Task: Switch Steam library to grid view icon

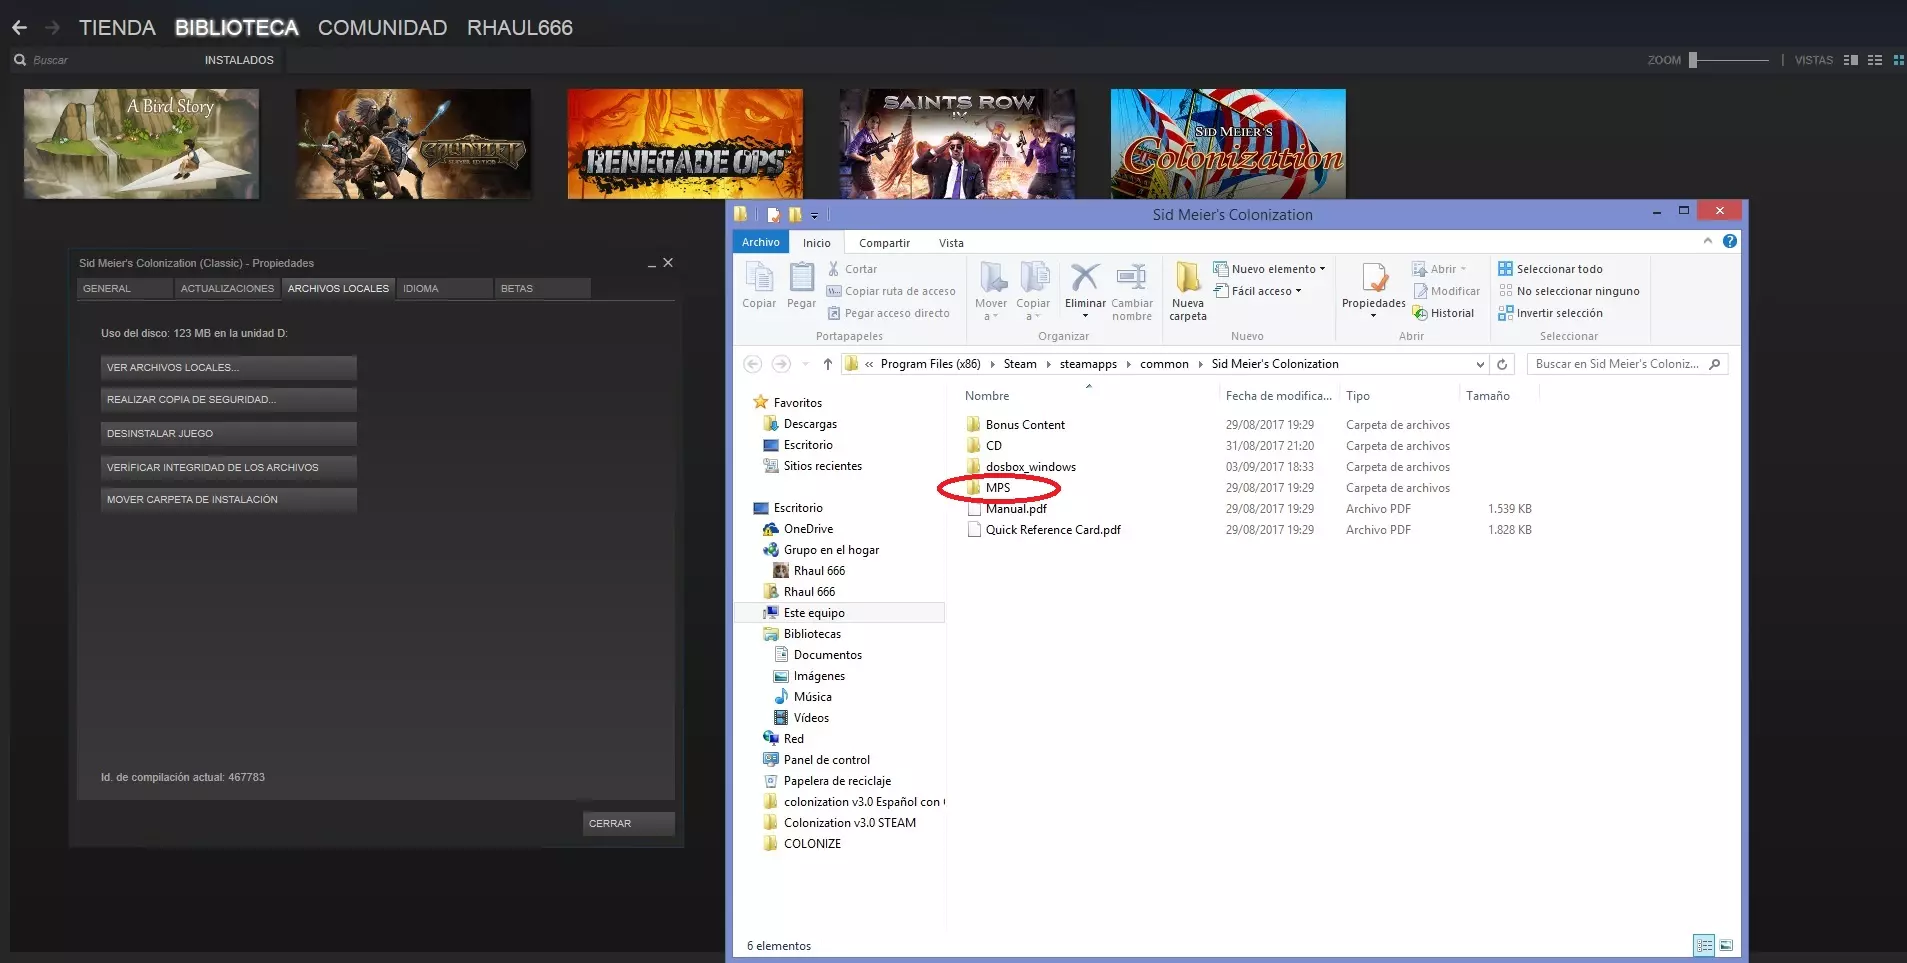Action: 1898,60
